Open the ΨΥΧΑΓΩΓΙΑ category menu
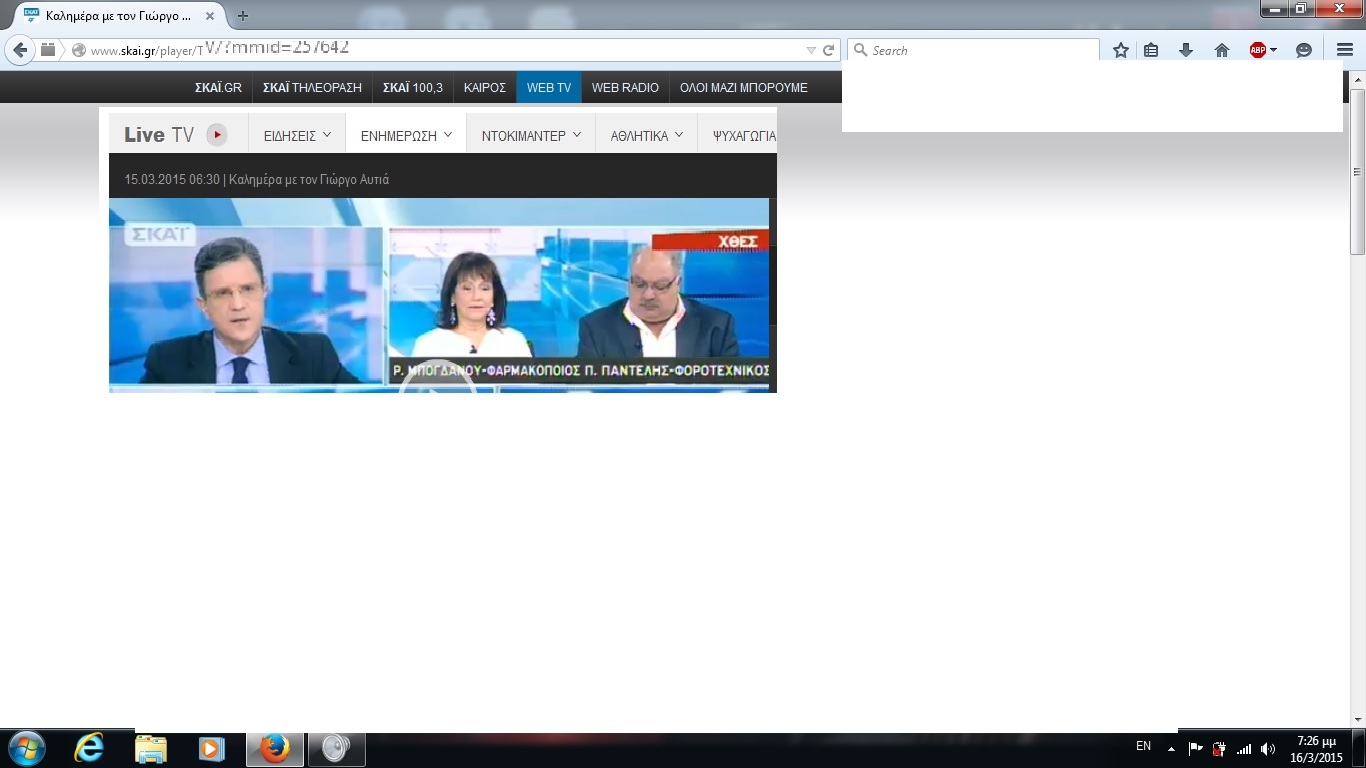The width and height of the screenshot is (1366, 768). click(x=743, y=135)
